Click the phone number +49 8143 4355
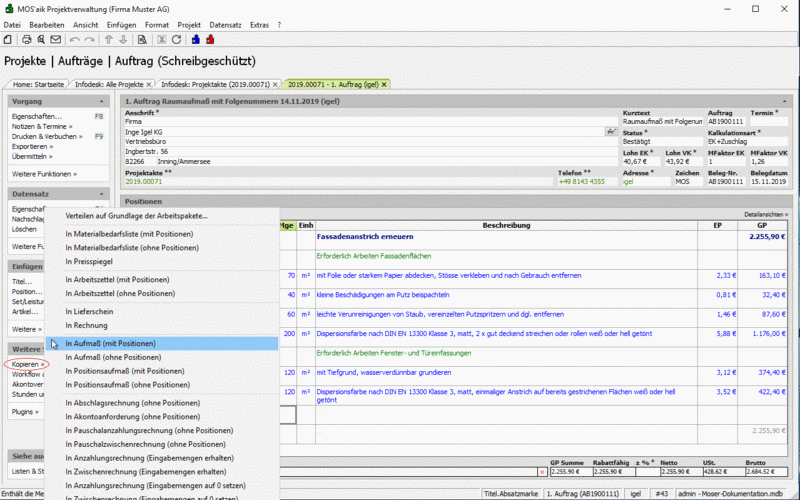This screenshot has width=800, height=500. pyautogui.click(x=581, y=182)
